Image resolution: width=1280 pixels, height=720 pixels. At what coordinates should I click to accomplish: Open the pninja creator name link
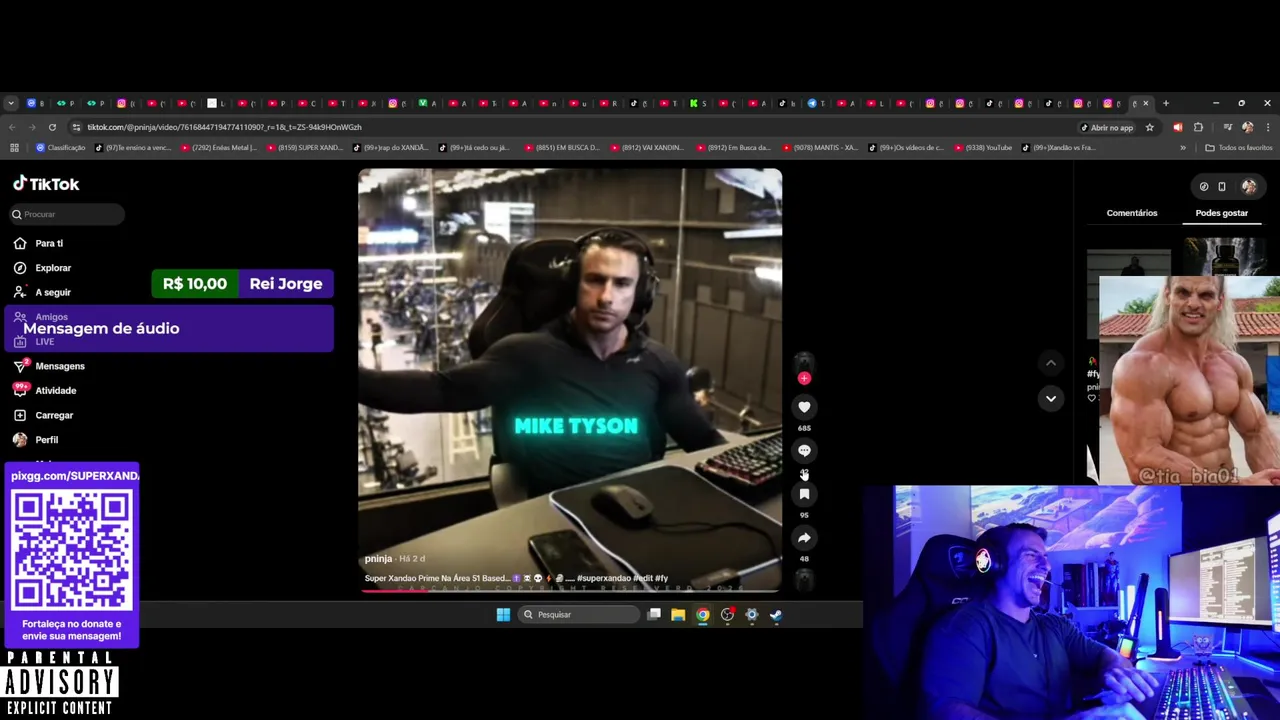coord(378,558)
